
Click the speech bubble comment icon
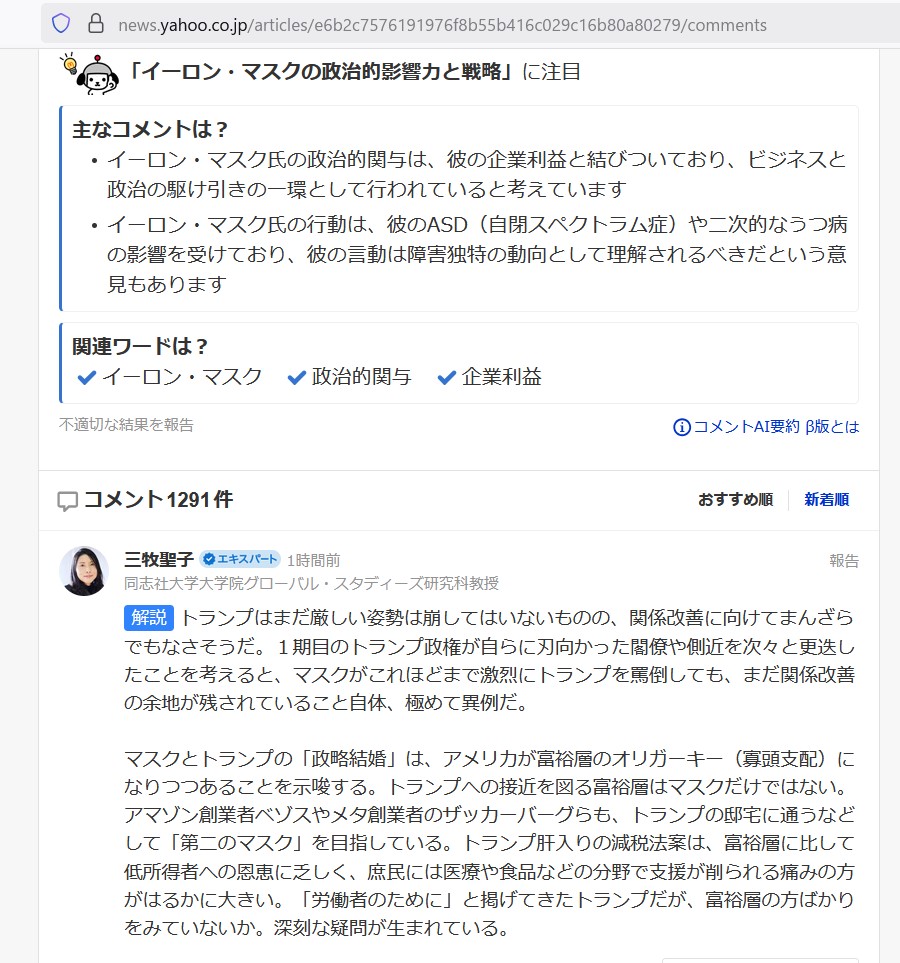pyautogui.click(x=67, y=501)
